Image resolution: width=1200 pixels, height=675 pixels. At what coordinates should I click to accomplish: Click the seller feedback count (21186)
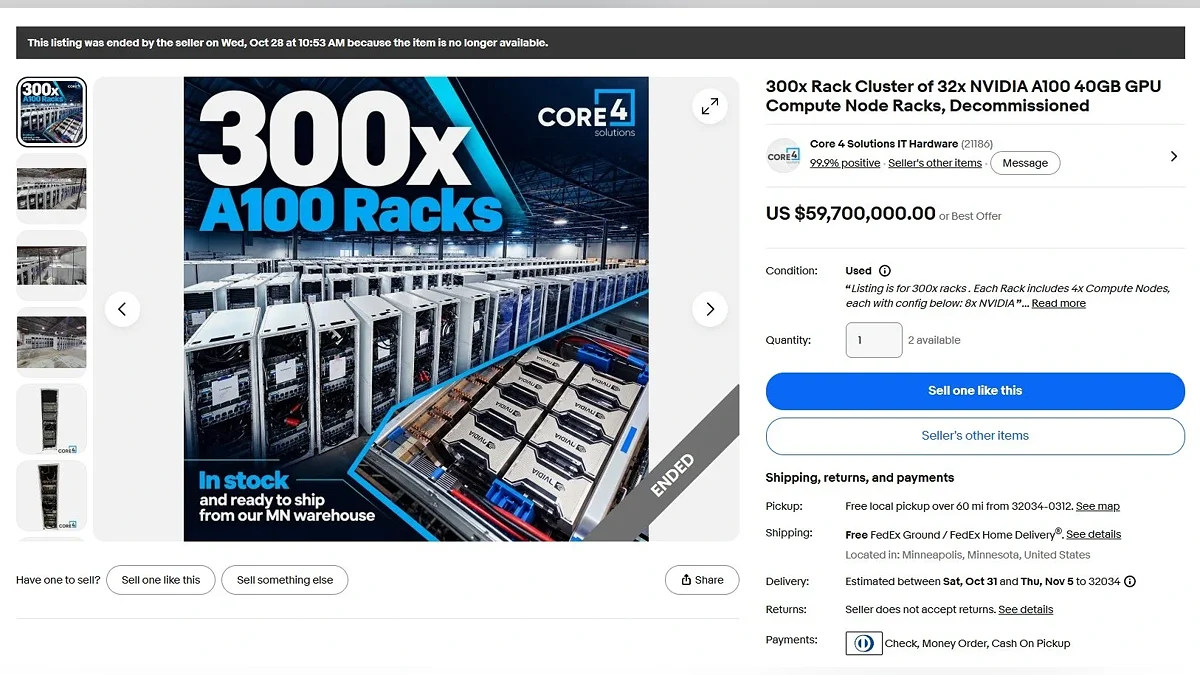click(977, 144)
